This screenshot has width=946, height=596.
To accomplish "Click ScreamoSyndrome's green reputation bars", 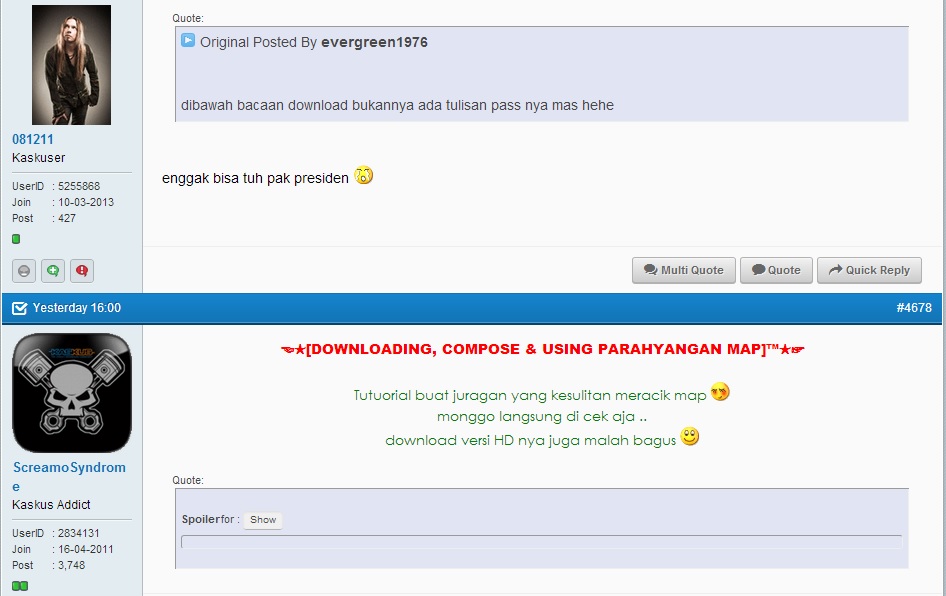I will click(x=20, y=586).
